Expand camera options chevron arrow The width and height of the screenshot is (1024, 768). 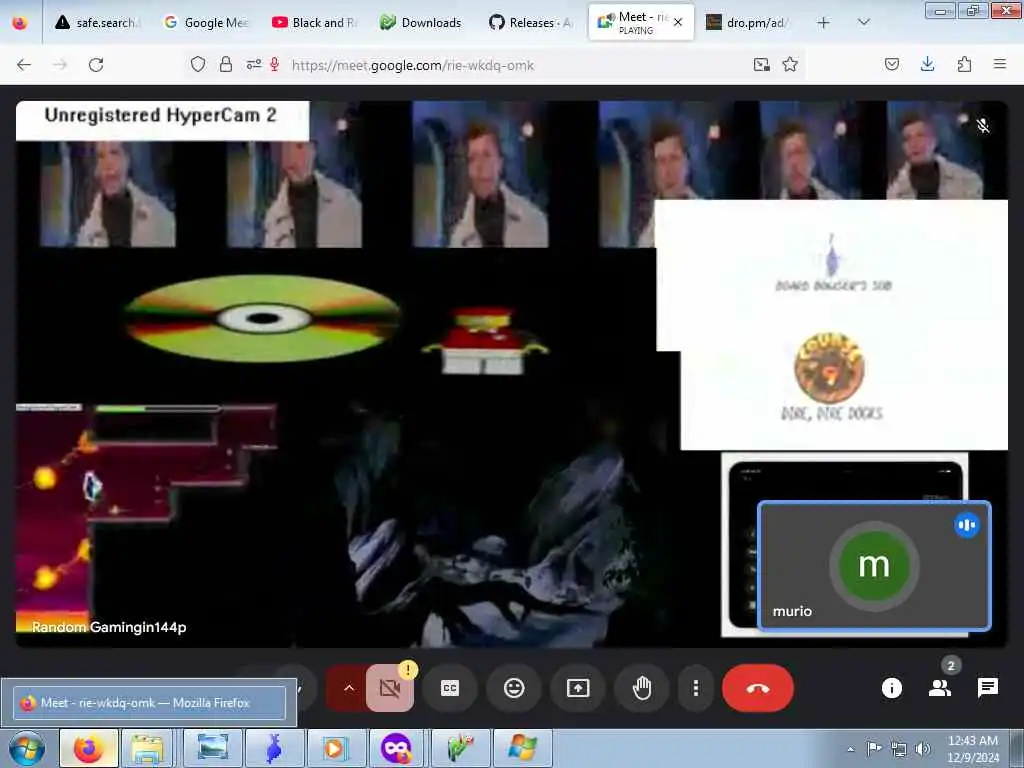click(x=349, y=688)
